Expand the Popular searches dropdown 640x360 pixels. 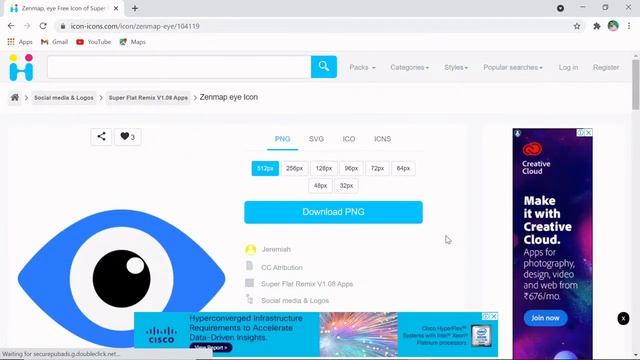pos(513,67)
